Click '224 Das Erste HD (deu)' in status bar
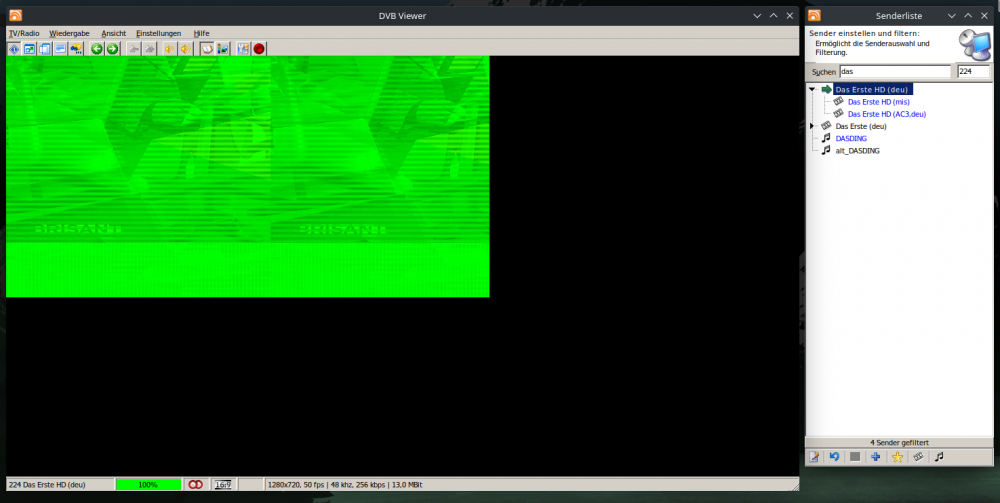 pyautogui.click(x=47, y=485)
